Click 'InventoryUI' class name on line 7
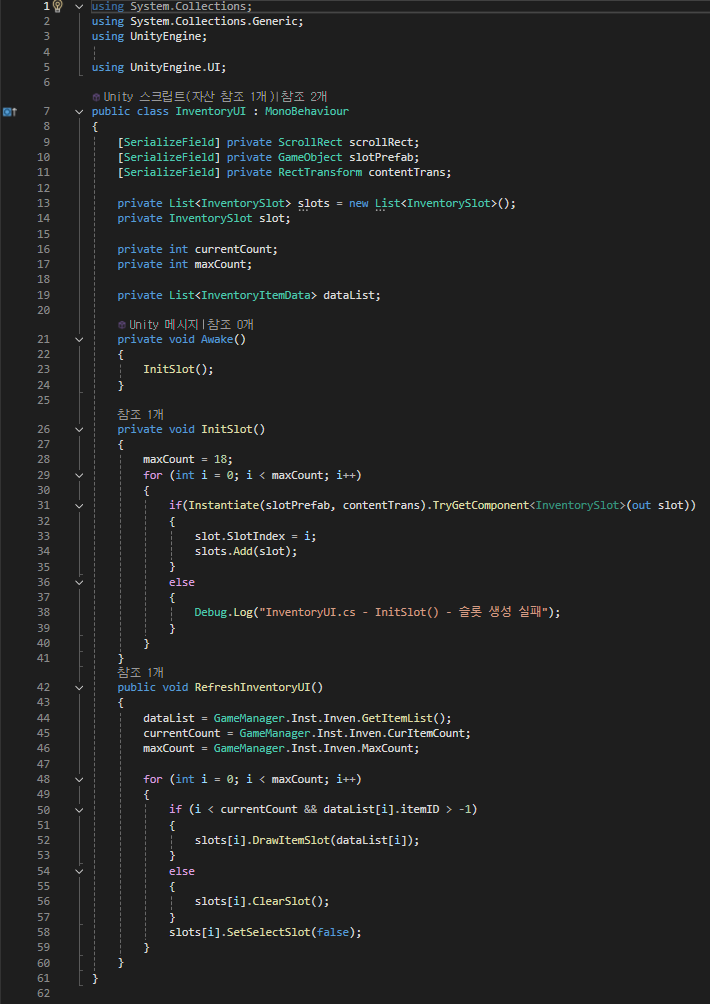 tap(211, 111)
